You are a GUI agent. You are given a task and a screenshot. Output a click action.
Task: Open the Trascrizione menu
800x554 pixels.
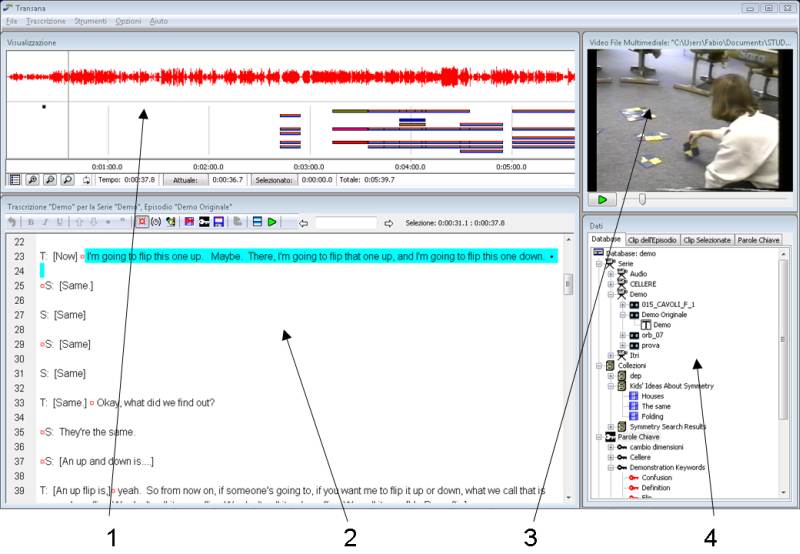46,21
